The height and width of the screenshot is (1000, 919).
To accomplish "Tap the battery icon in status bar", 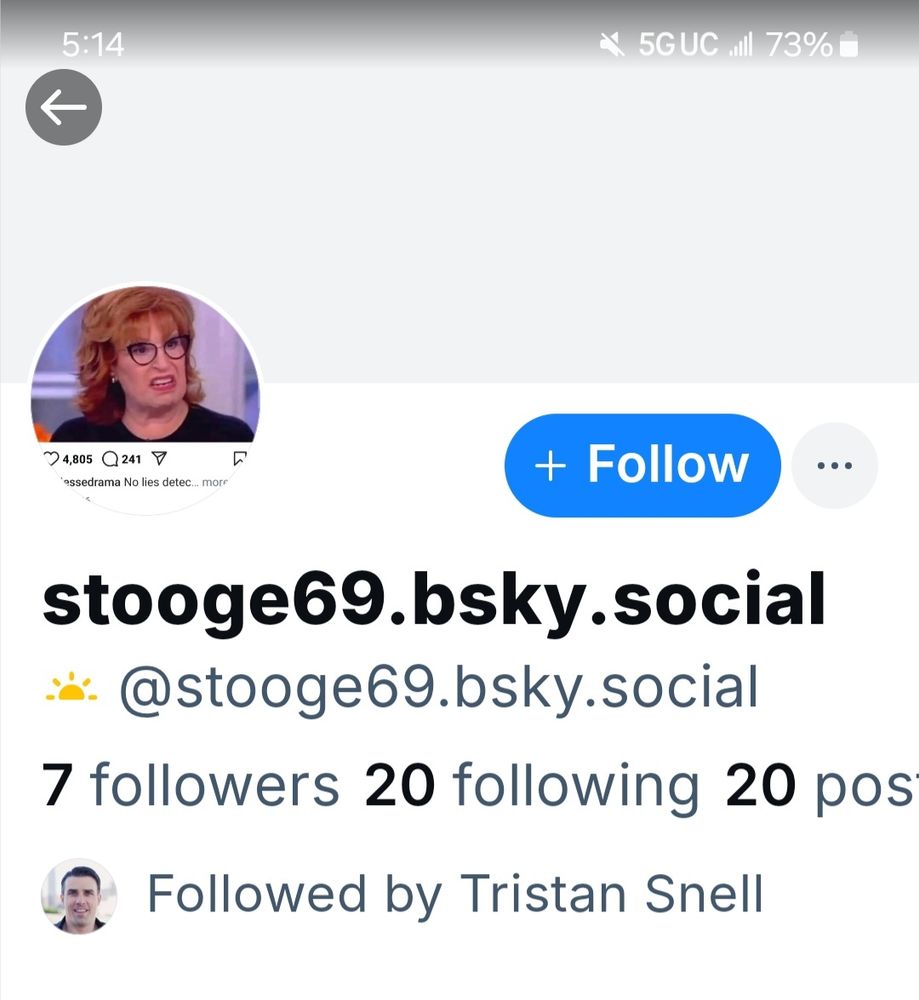I will tap(849, 45).
